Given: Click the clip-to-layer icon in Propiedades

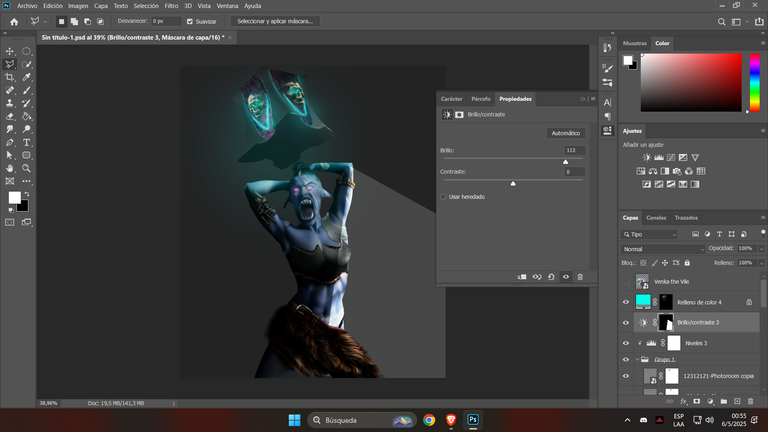Looking at the screenshot, I should pyautogui.click(x=522, y=277).
